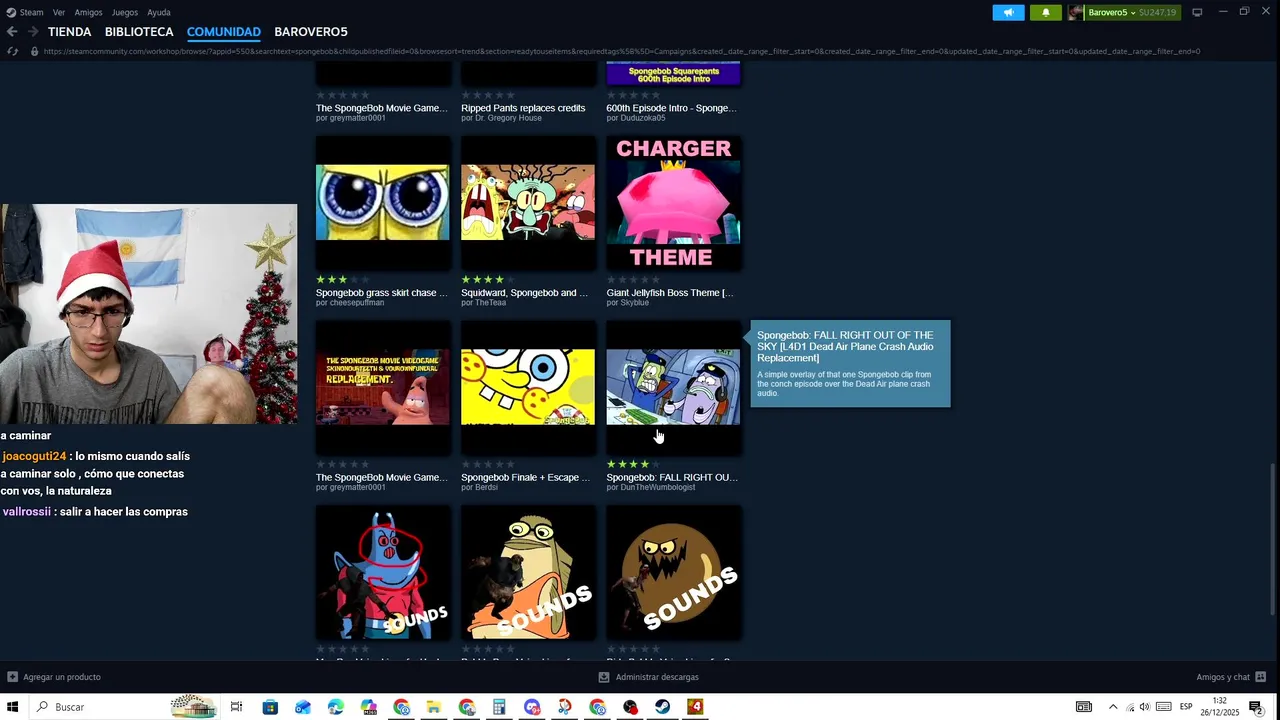Open the blue fish SOUNDS thumbnail
Image resolution: width=1280 pixels, height=720 pixels.
[x=383, y=572]
